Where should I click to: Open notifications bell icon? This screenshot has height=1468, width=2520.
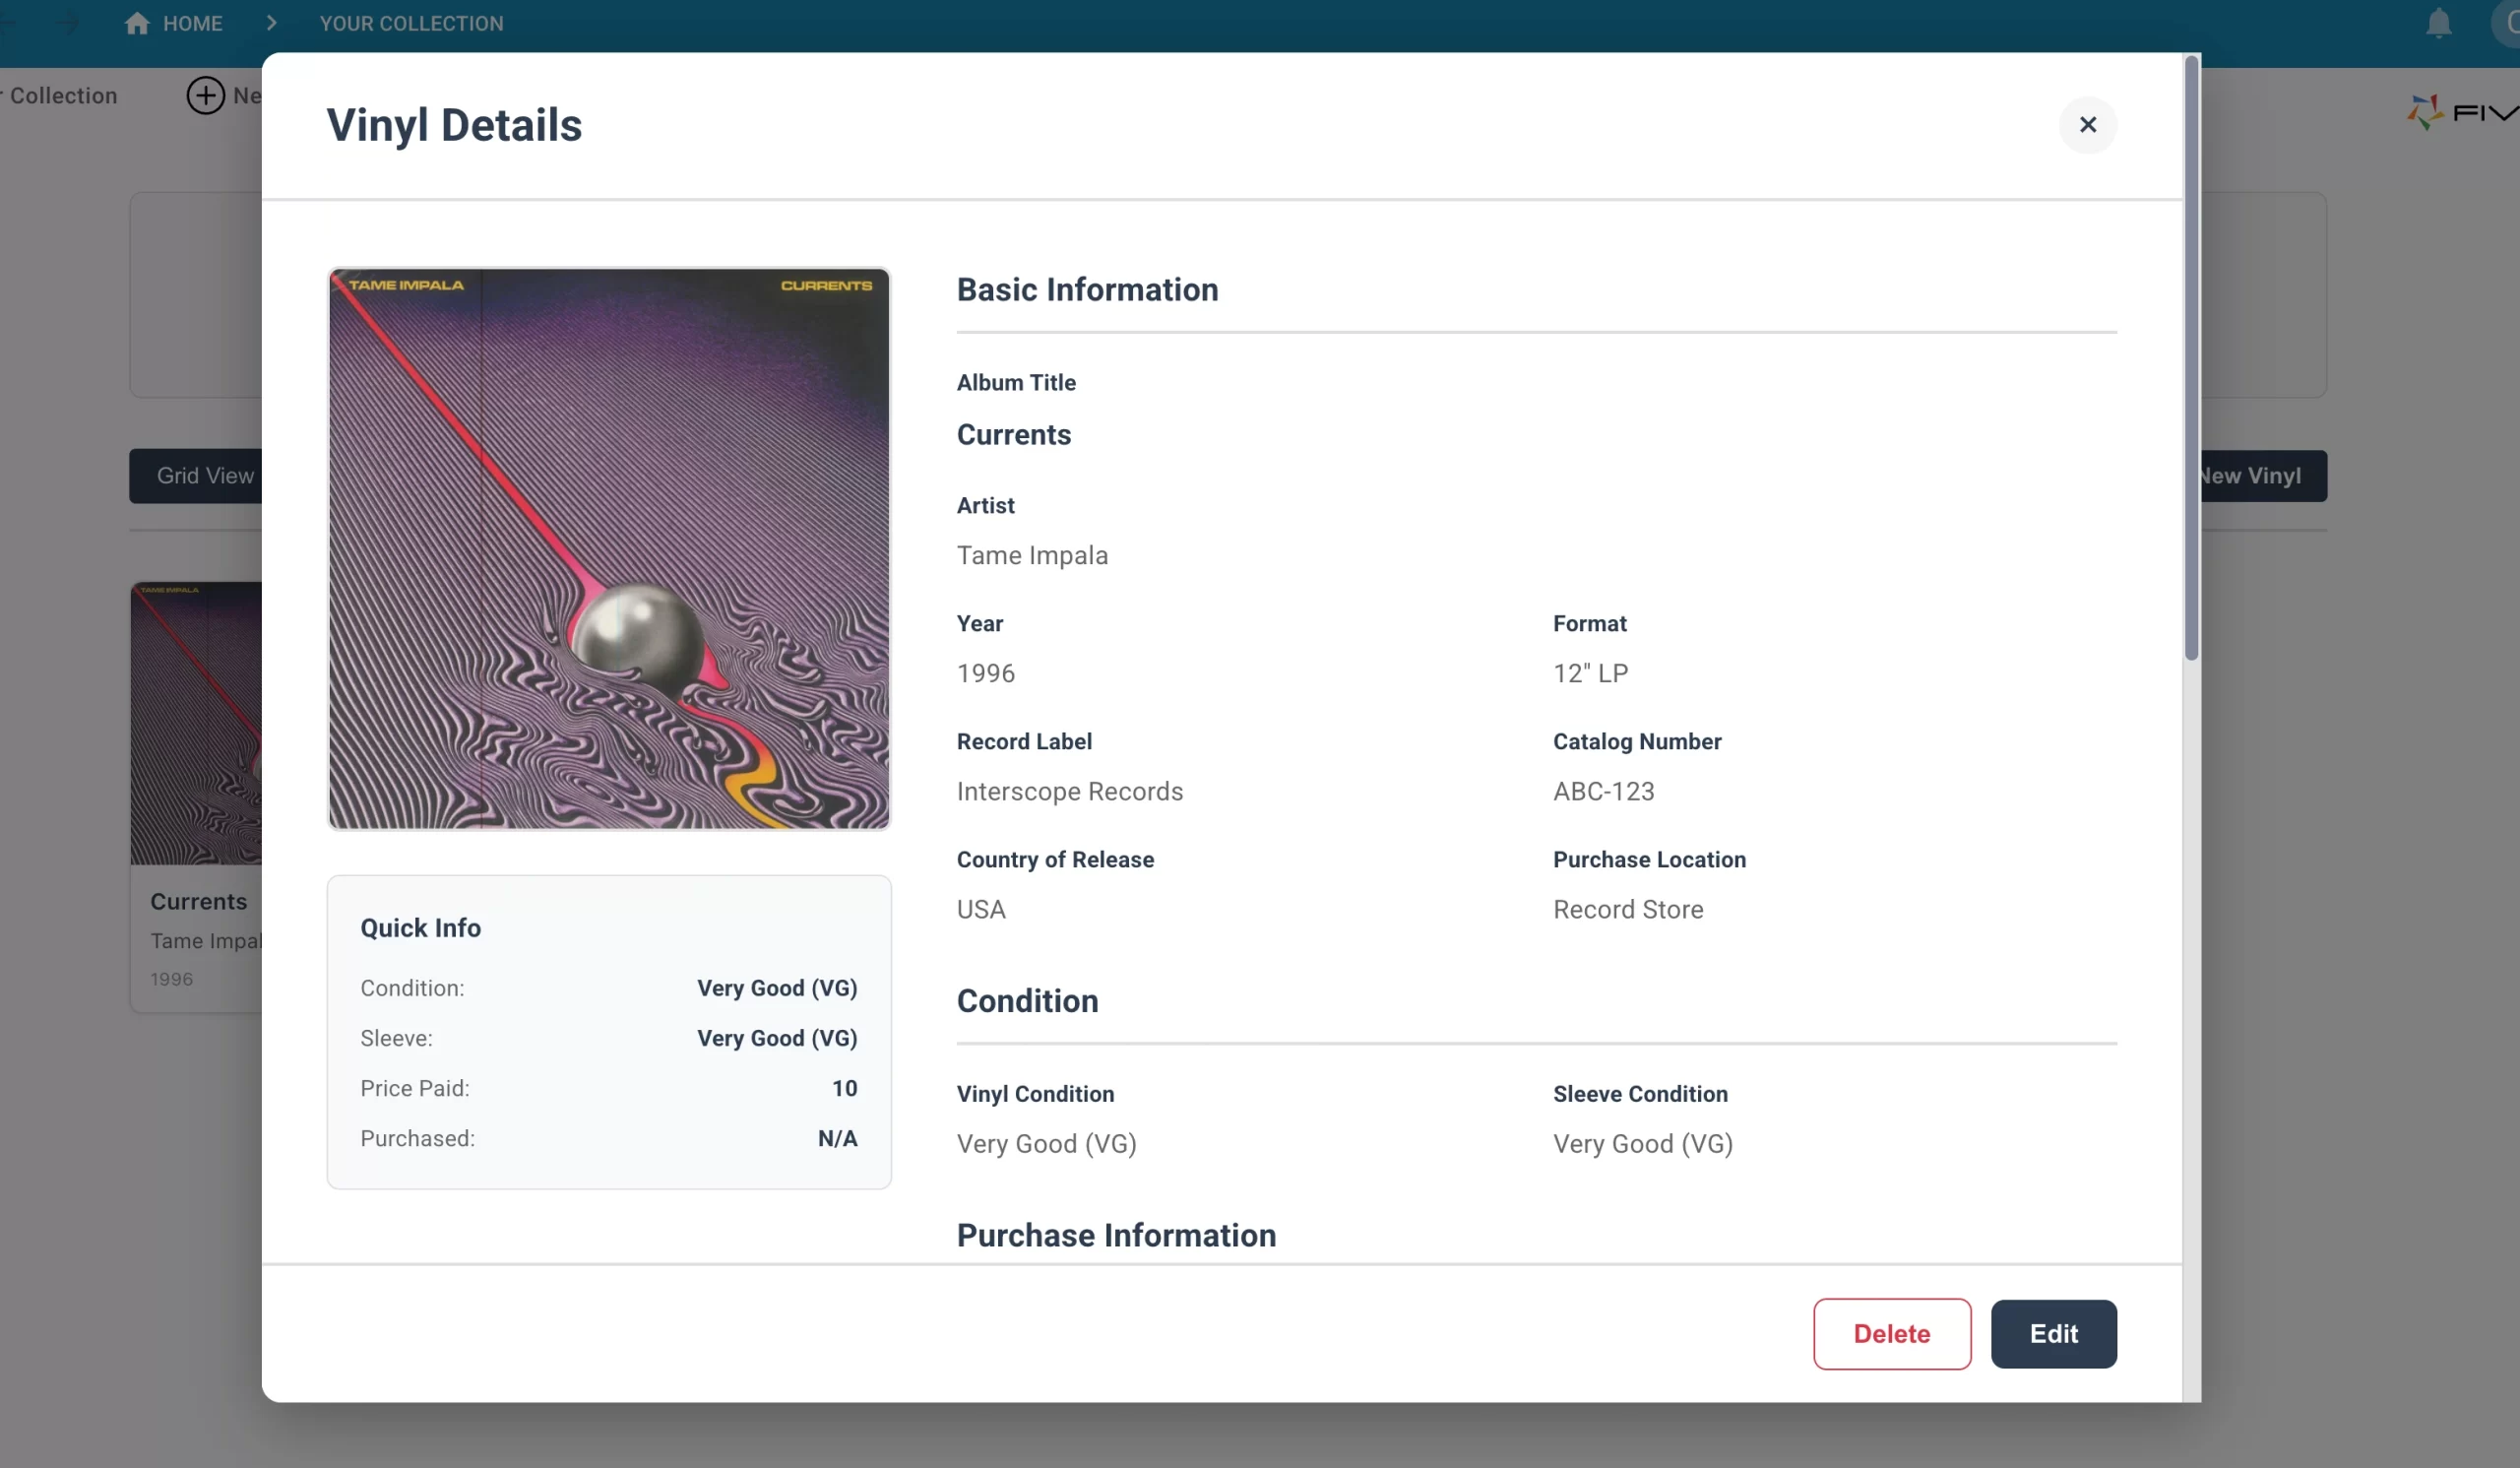pos(2438,23)
